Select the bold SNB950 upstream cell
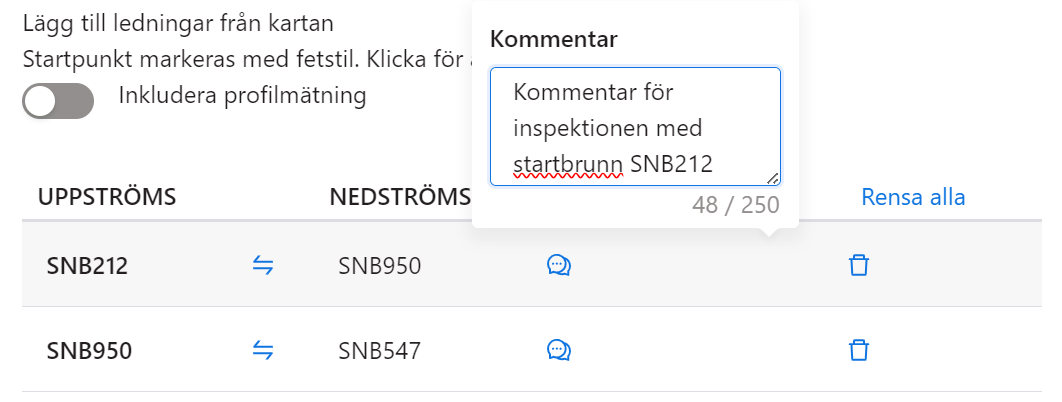The image size is (1062, 402). pos(89,351)
